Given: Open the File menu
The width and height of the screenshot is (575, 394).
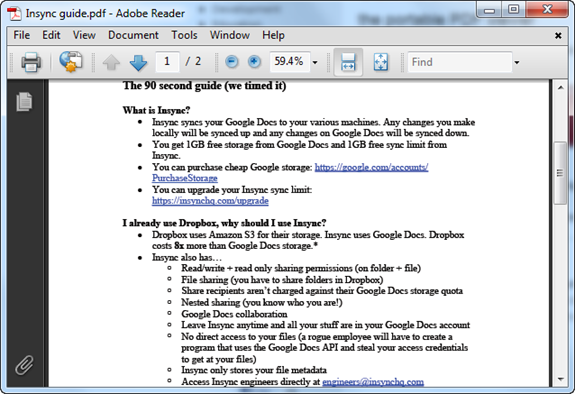Looking at the screenshot, I should click(22, 35).
